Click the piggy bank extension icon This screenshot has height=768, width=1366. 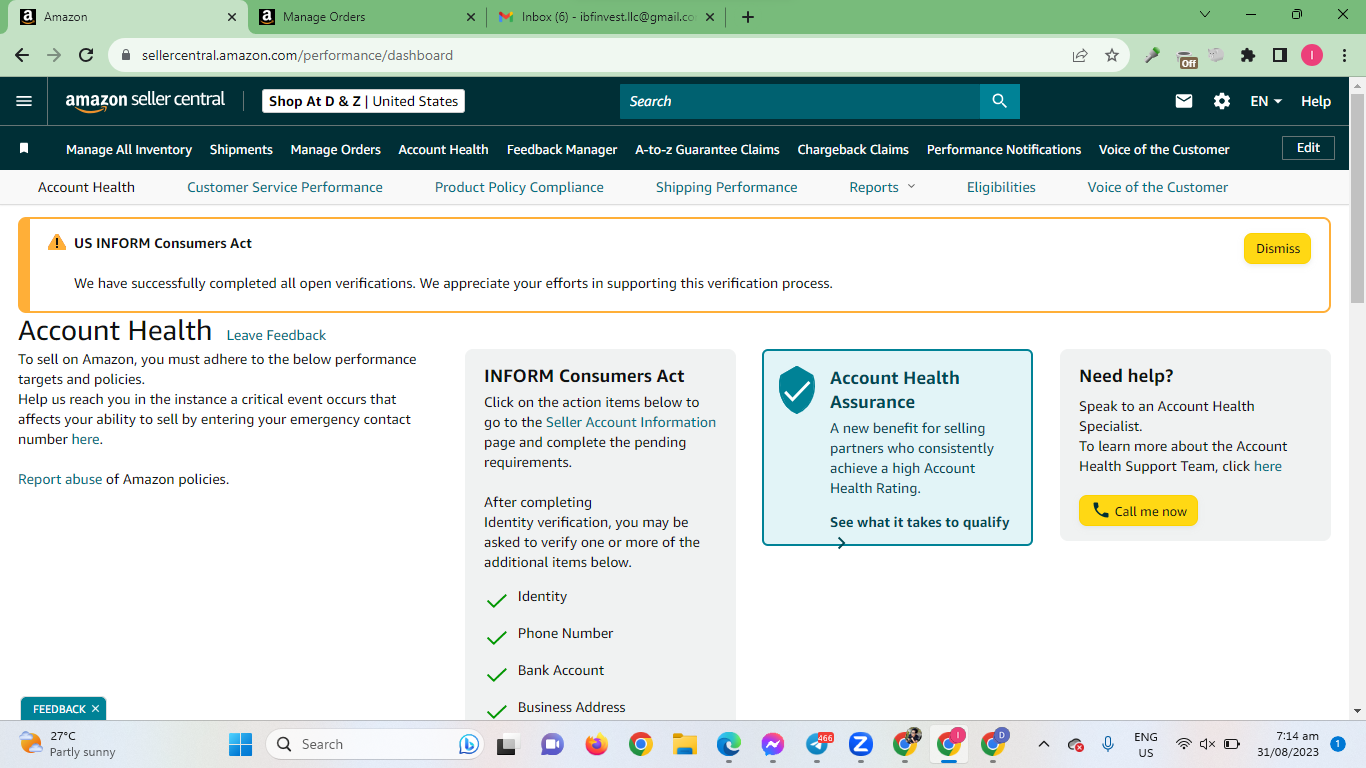coord(1216,55)
